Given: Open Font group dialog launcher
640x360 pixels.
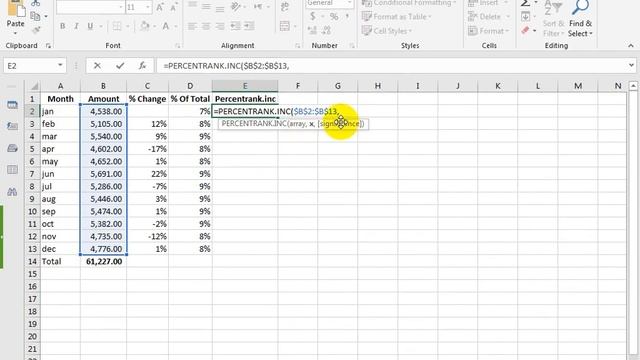Looking at the screenshot, I should click(x=178, y=46).
